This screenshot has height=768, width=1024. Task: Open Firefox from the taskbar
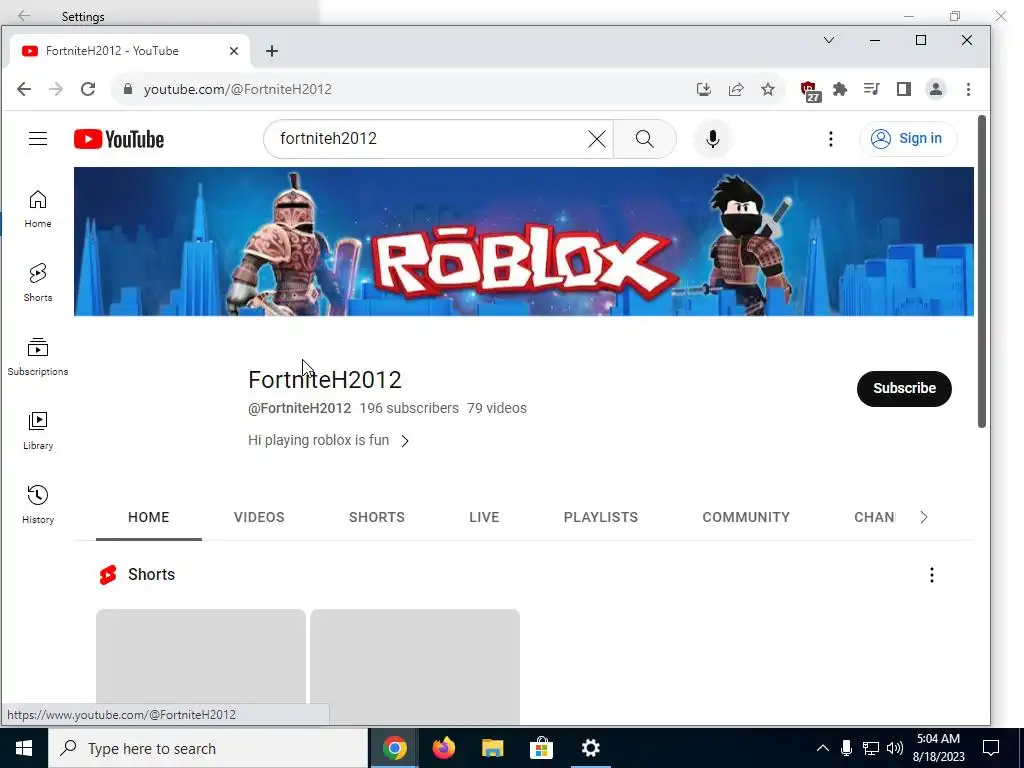[443, 748]
